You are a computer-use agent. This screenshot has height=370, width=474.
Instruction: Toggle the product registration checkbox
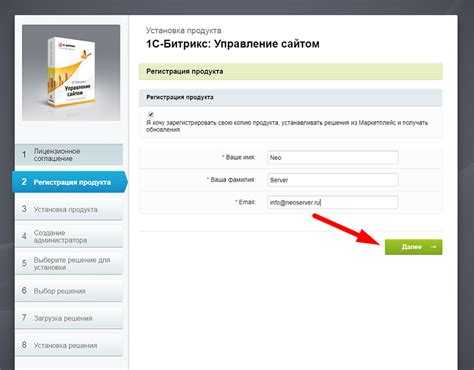151,114
